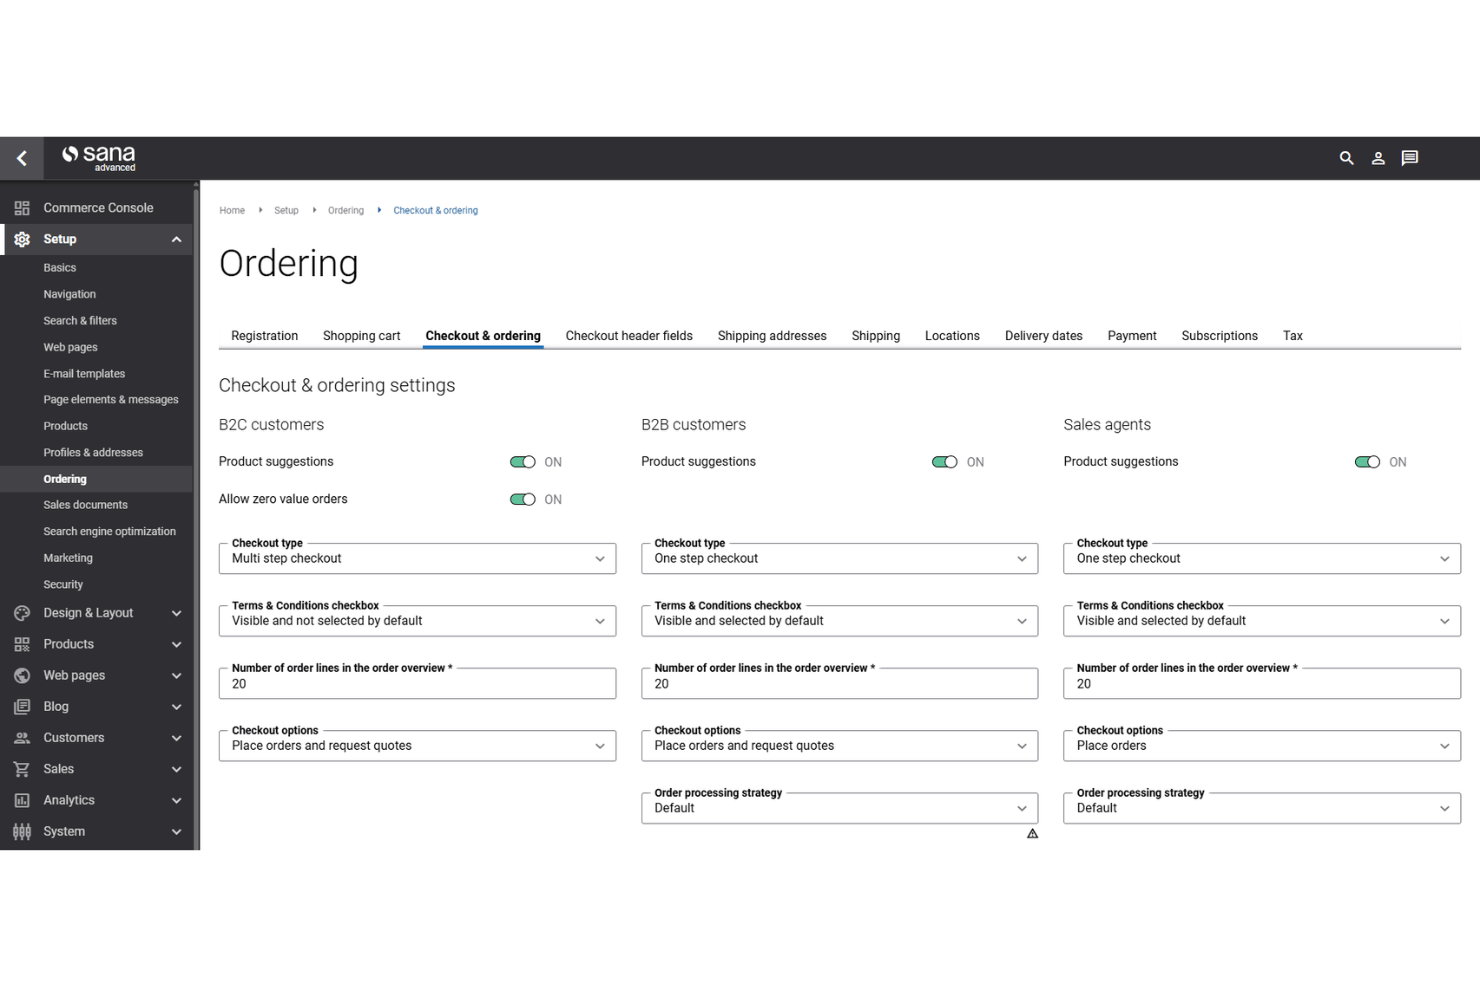Click the Setup gear icon
This screenshot has height=987, width=1480.
pos(22,239)
